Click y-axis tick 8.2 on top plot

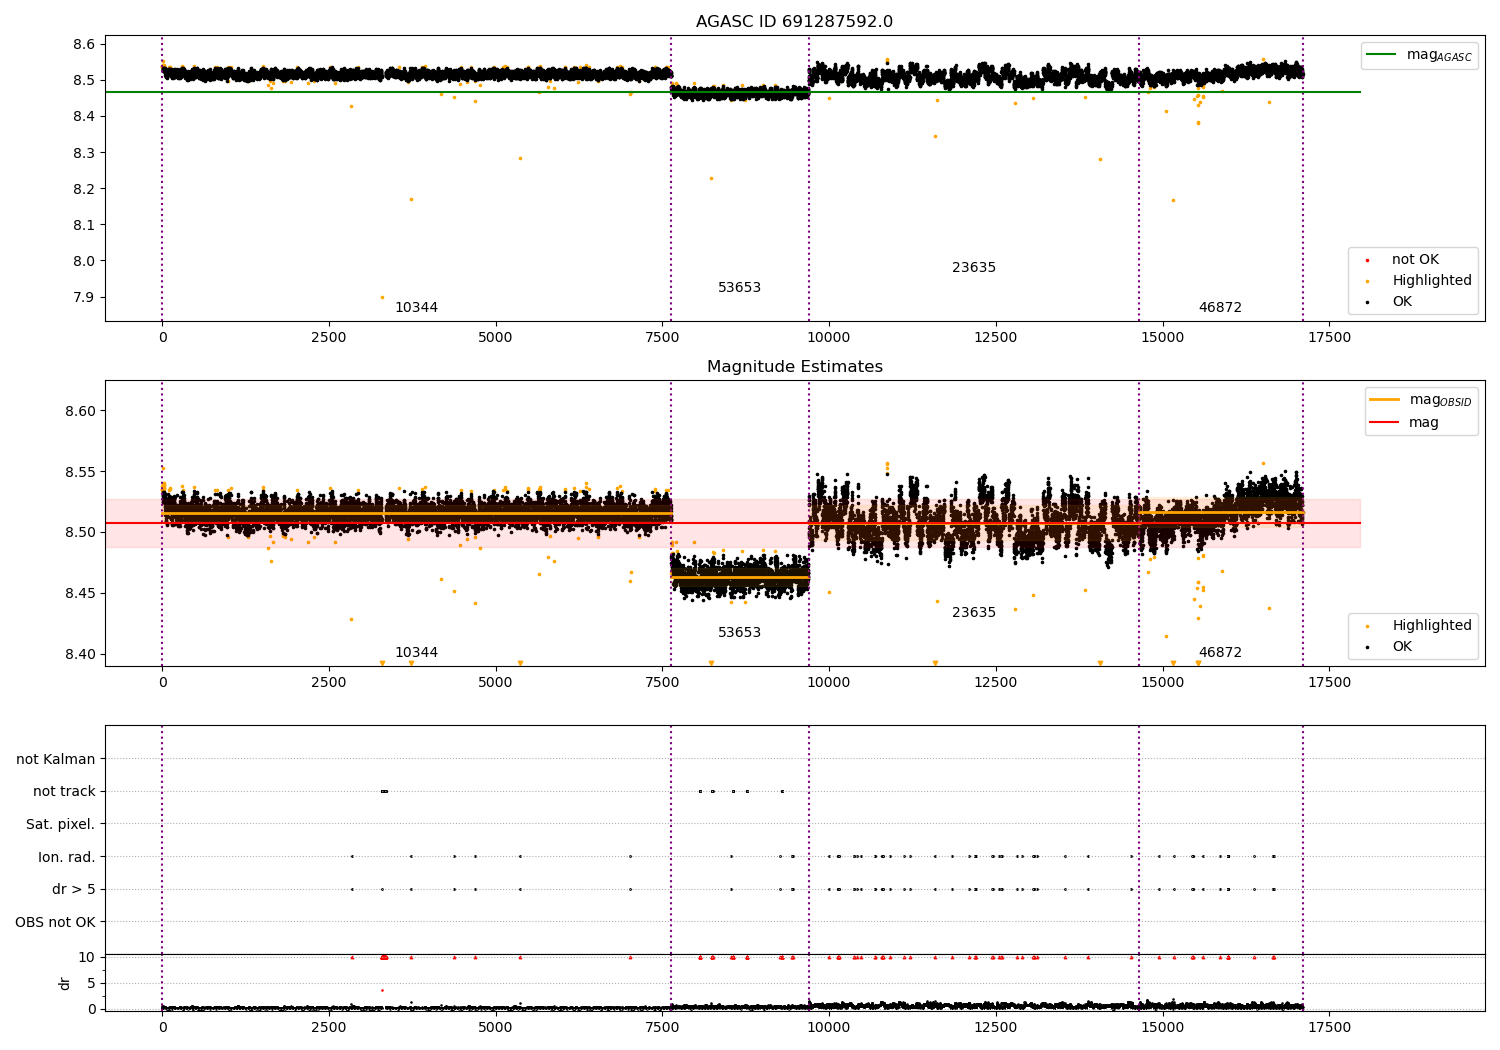click(84, 189)
